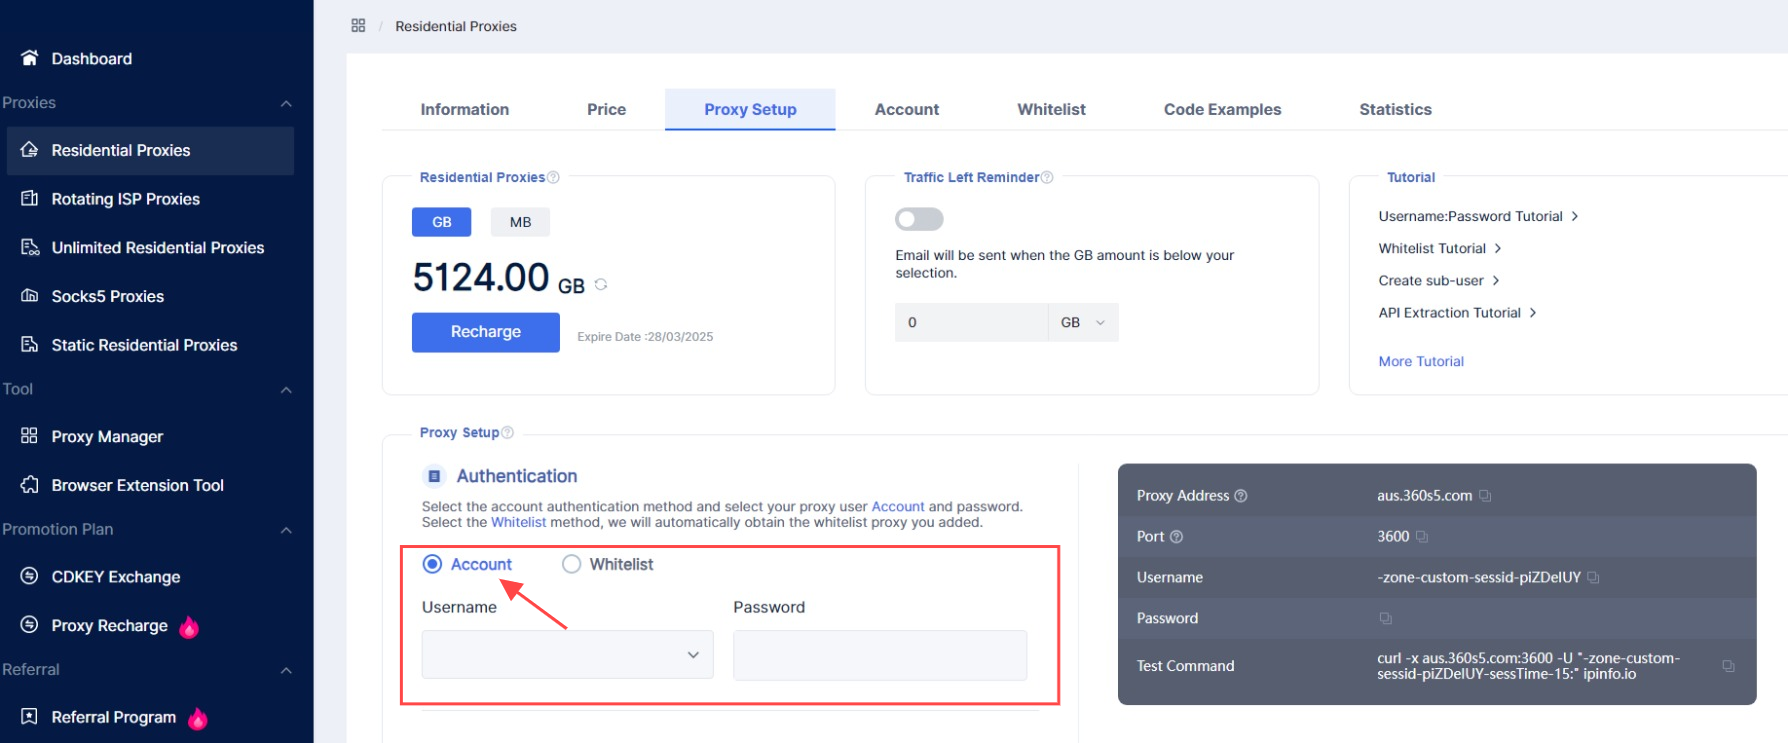Click the breadcrumb grid menu icon
The height and width of the screenshot is (743, 1788).
click(x=358, y=26)
